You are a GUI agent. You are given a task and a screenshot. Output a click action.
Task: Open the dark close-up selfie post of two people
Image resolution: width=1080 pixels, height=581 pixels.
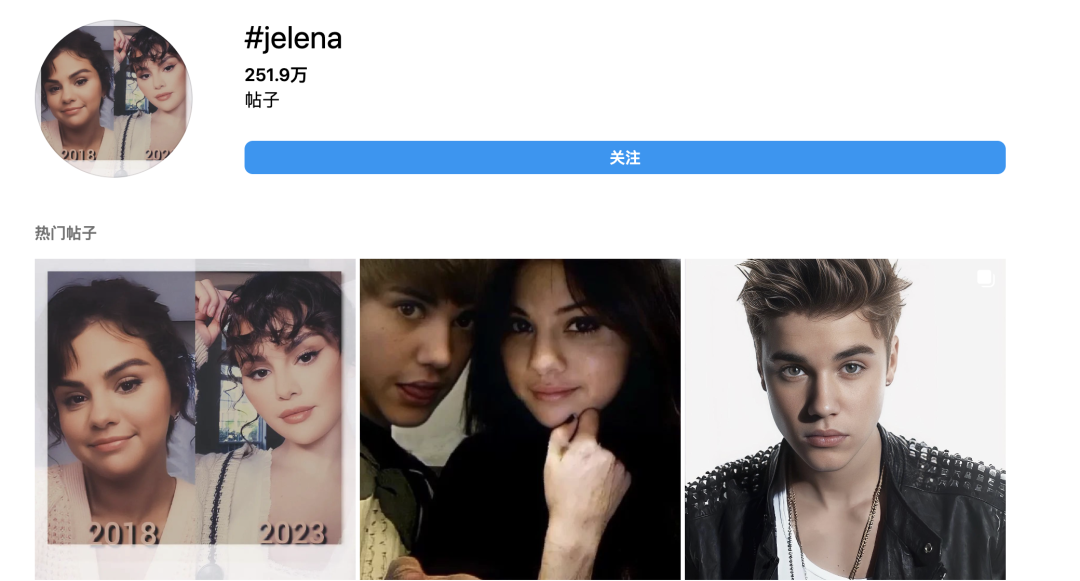coord(520,419)
